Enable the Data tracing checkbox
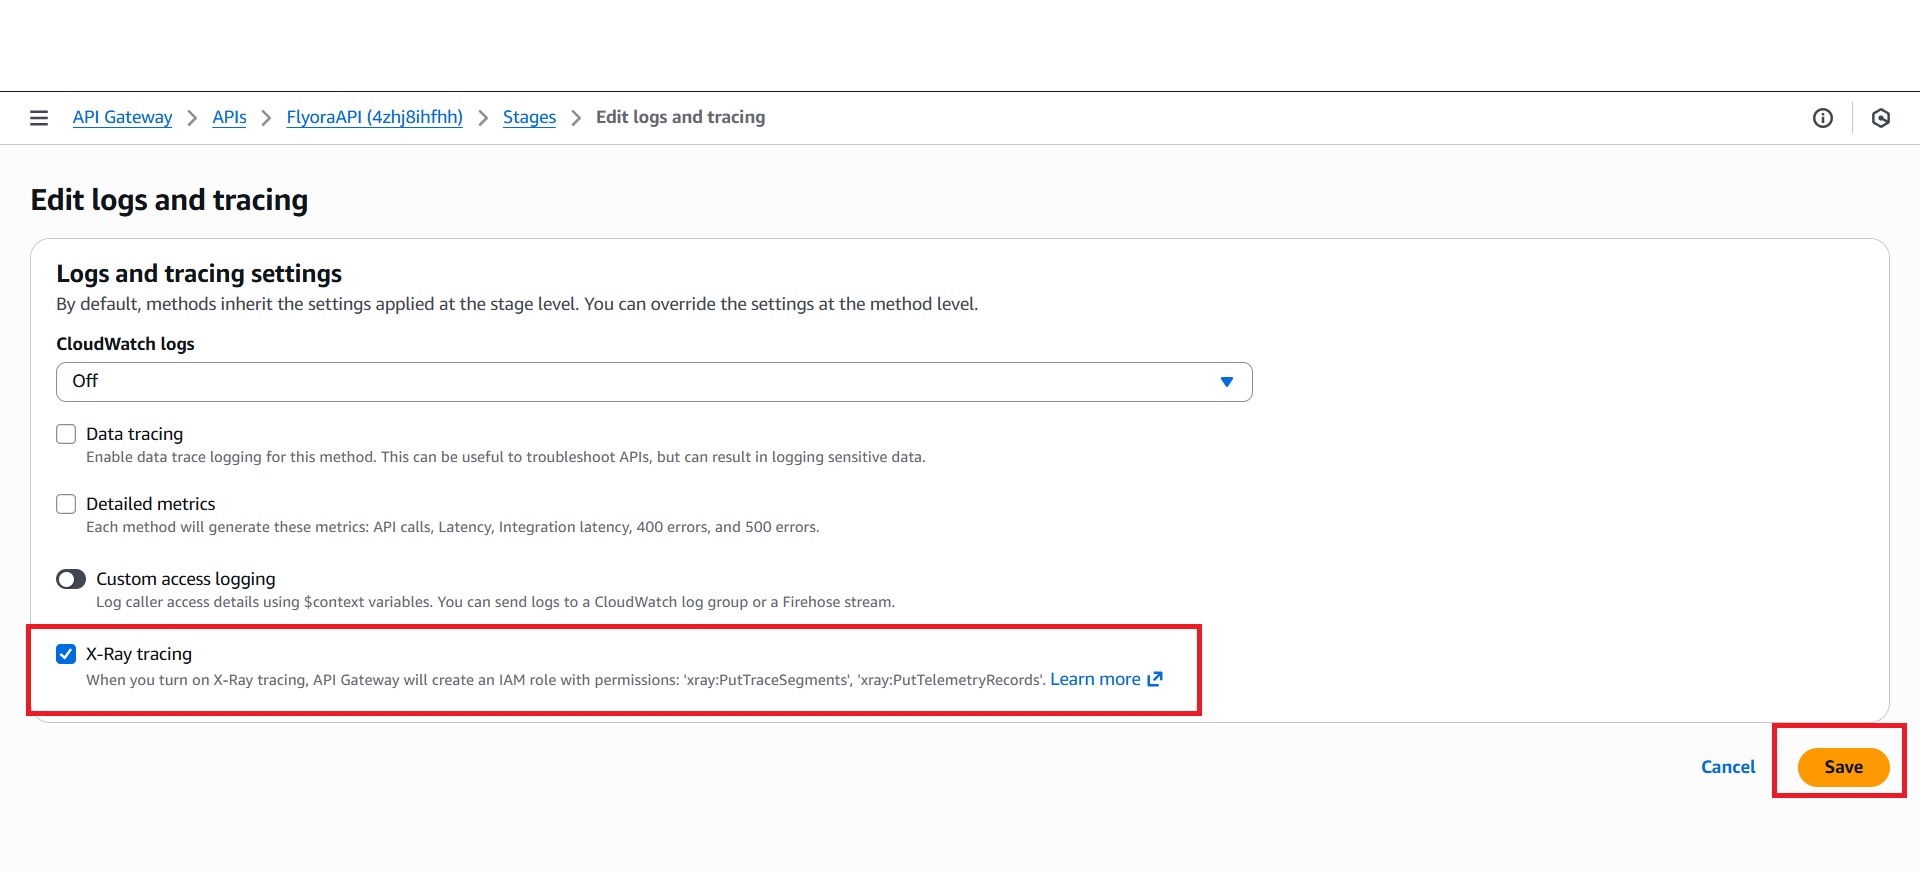The width and height of the screenshot is (1920, 888). pos(66,434)
